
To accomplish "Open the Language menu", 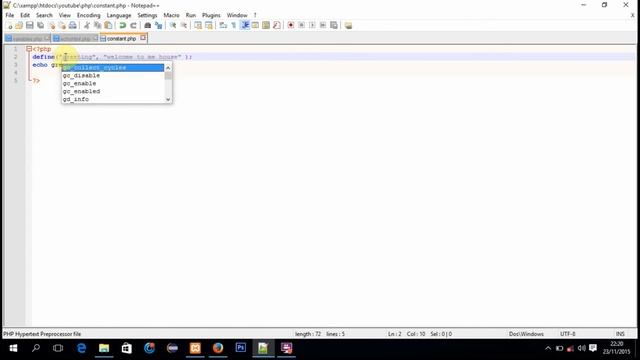I will click(119, 15).
